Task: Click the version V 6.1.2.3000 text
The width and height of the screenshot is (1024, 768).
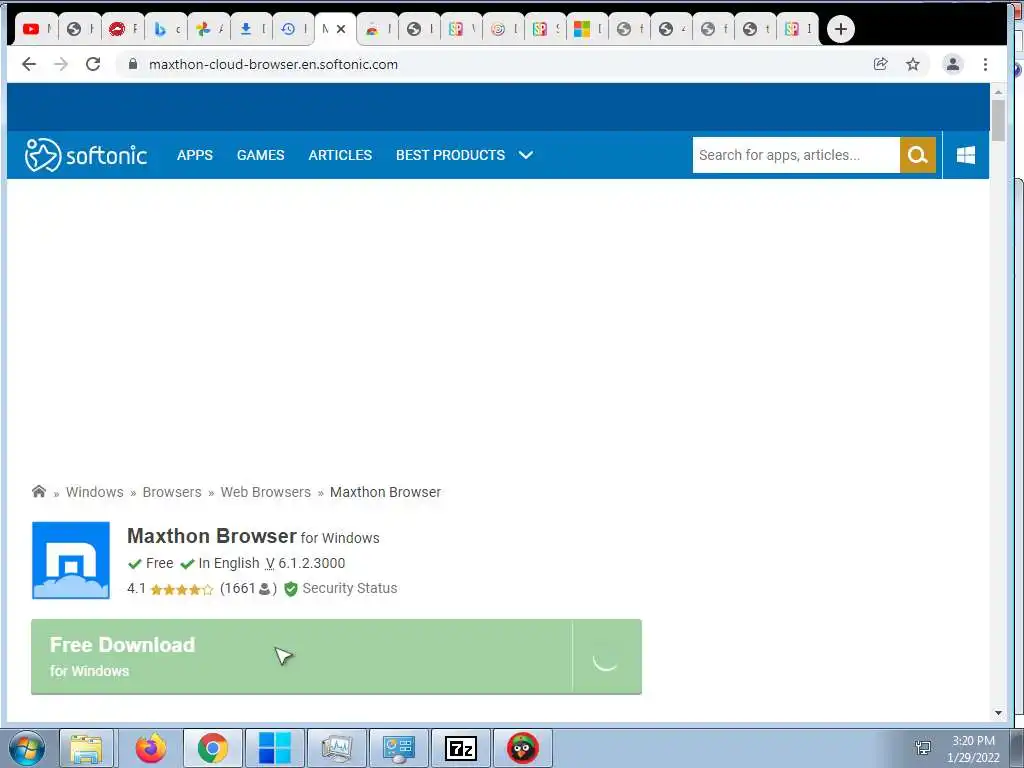Action: [x=305, y=563]
